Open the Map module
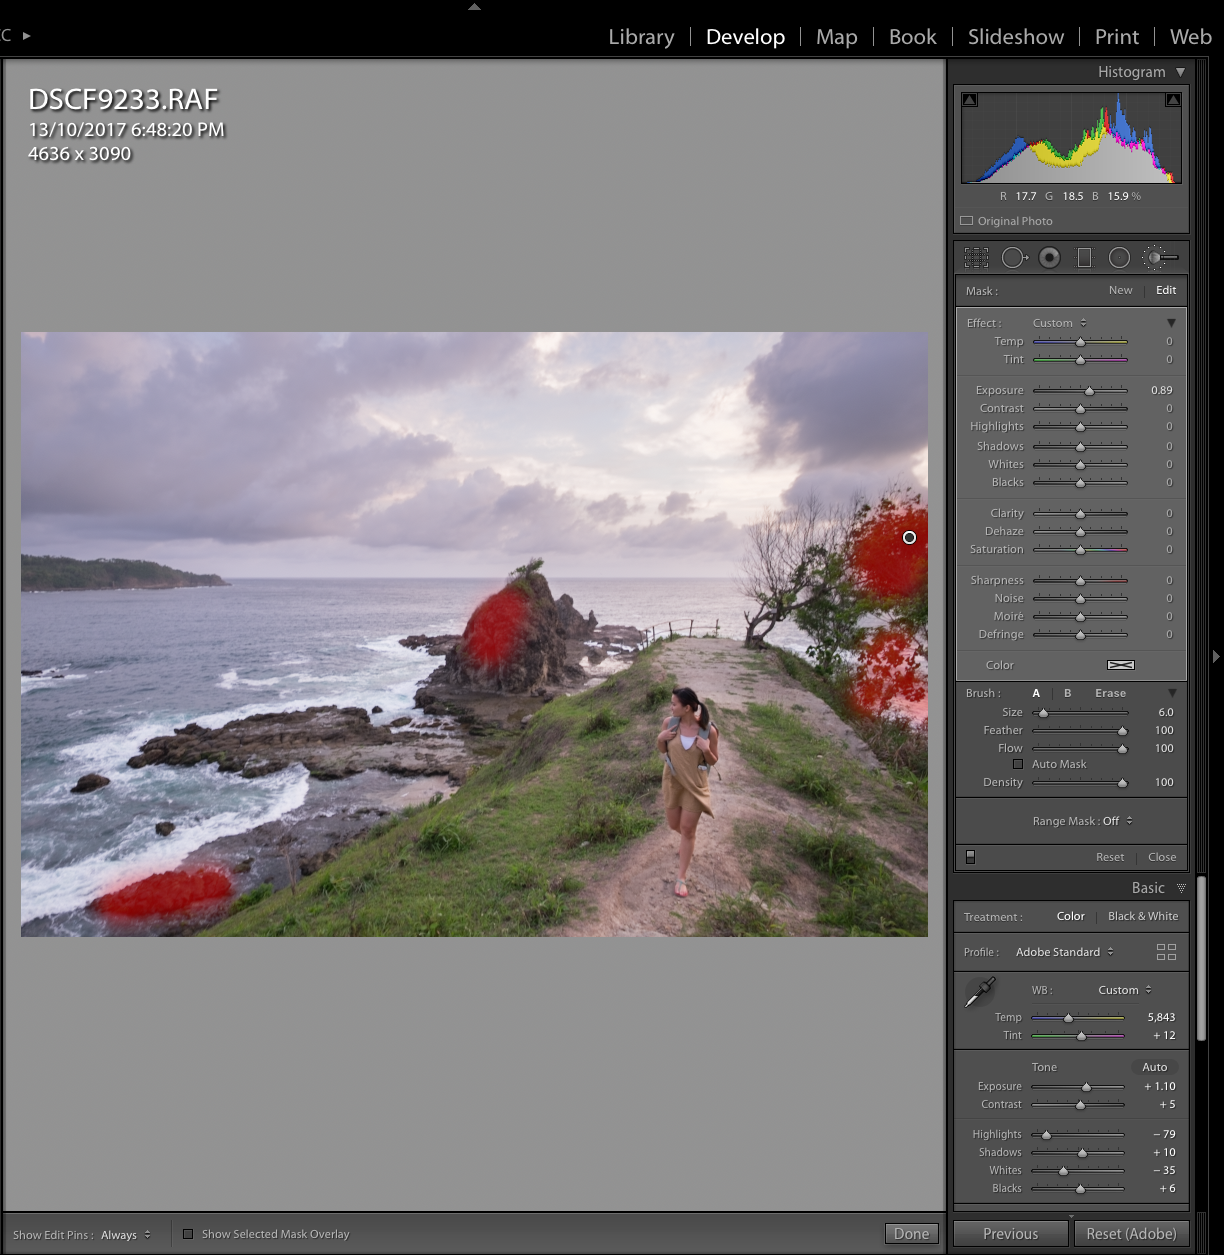Screen dimensions: 1224x1255 coord(836,37)
